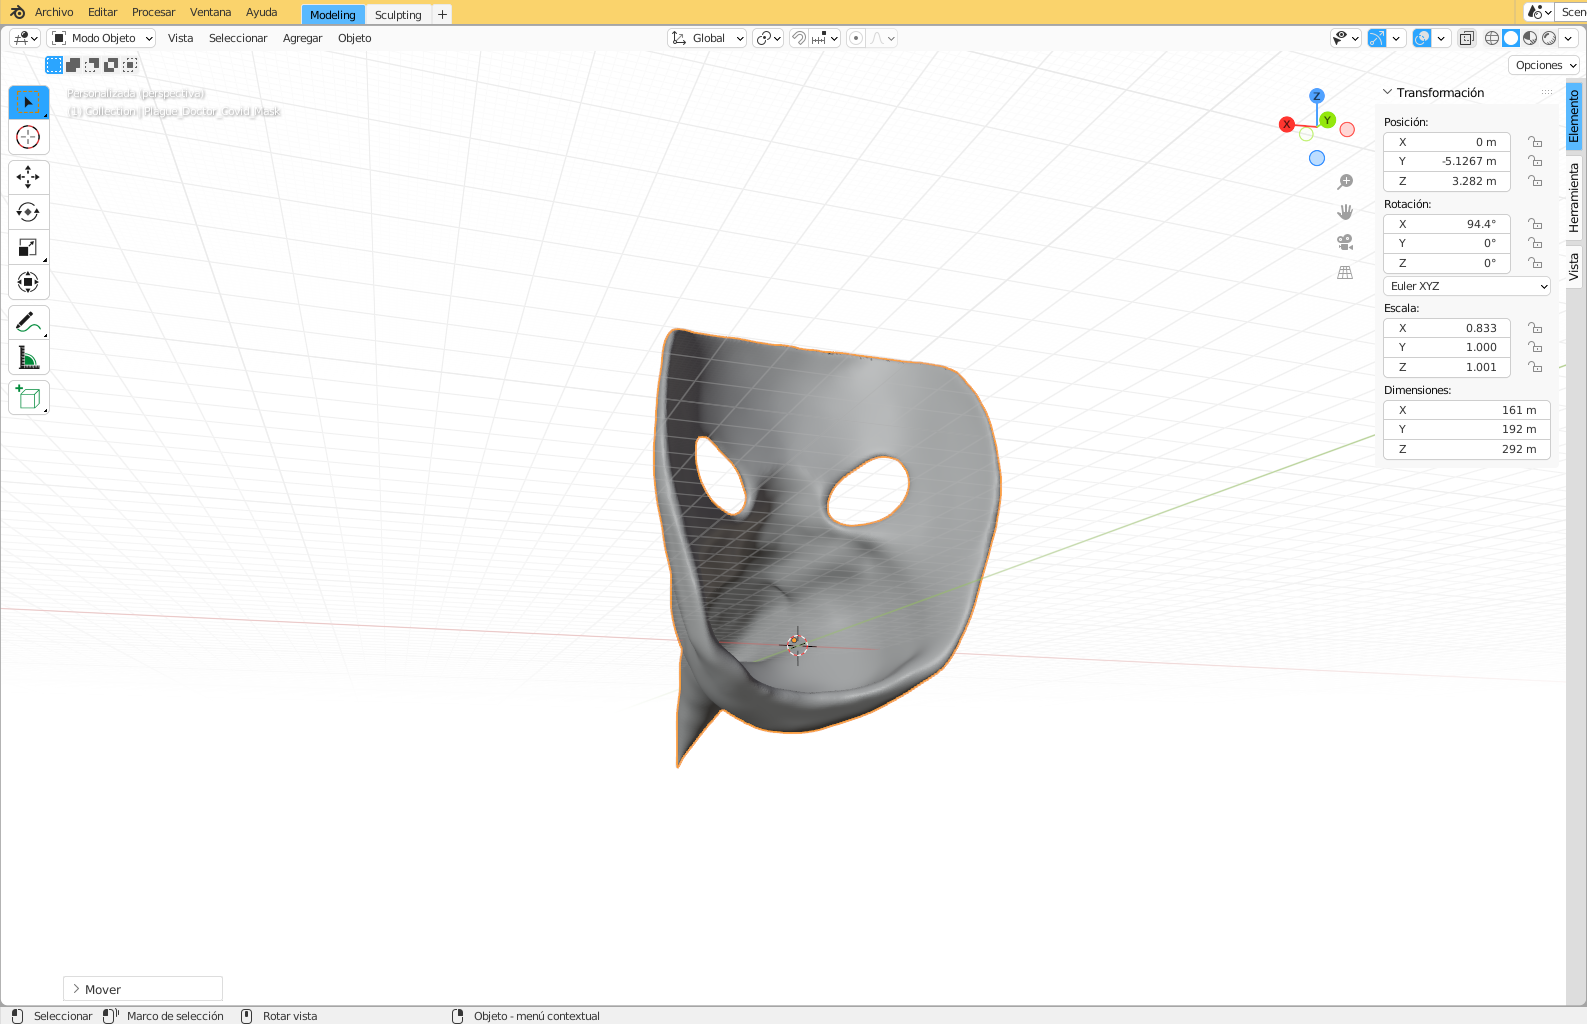Toggle X-ray transparency mode
Image resolution: width=1587 pixels, height=1024 pixels.
(x=1466, y=38)
